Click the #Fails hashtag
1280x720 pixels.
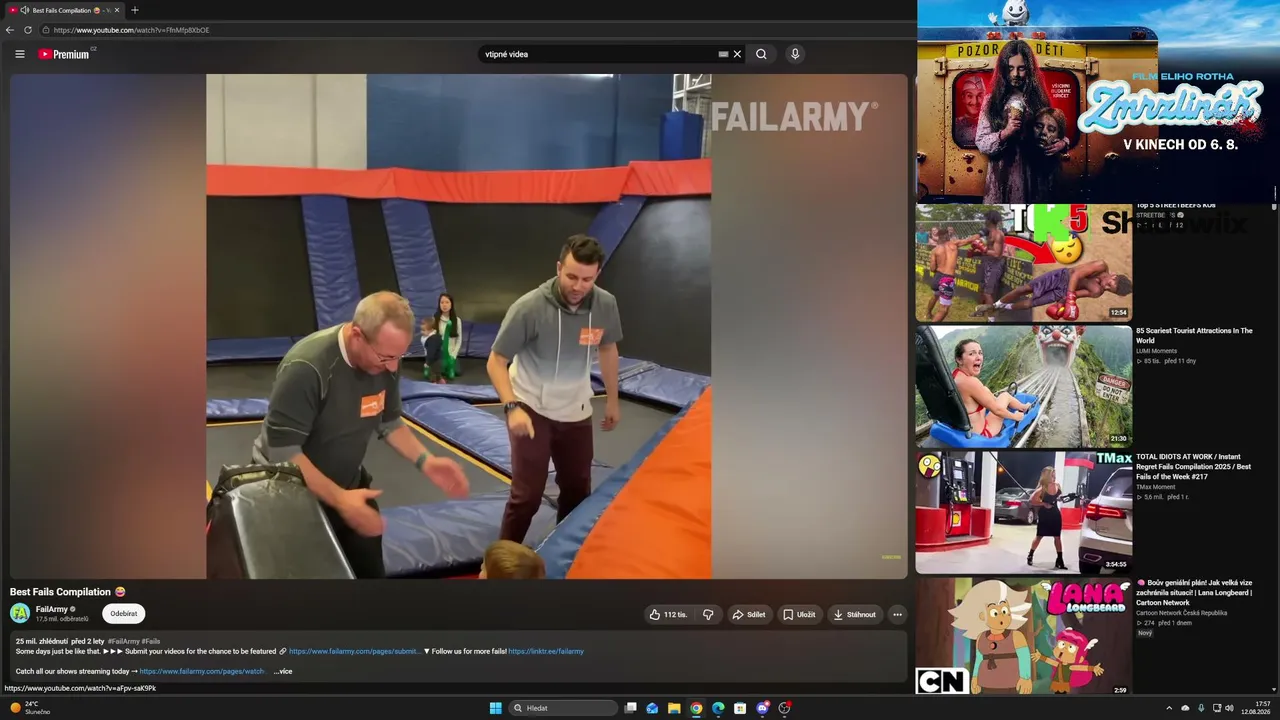[x=151, y=641]
